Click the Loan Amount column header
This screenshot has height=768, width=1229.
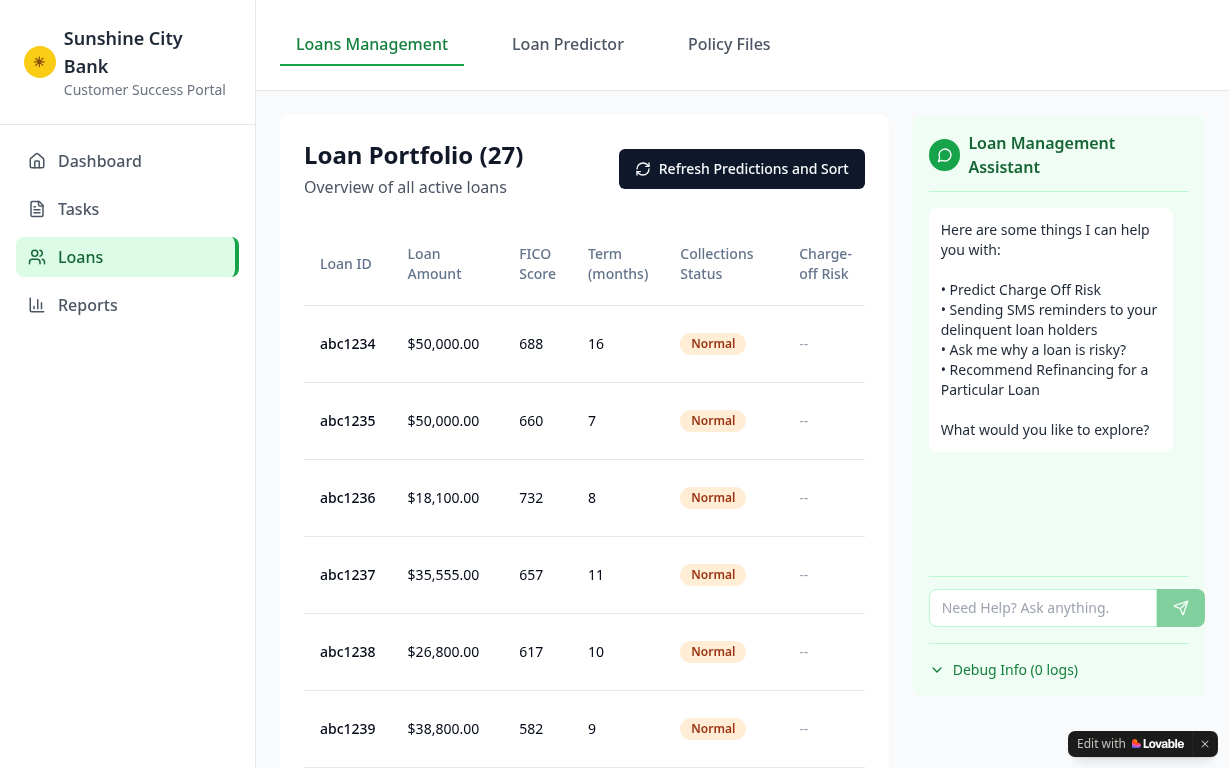click(435, 264)
